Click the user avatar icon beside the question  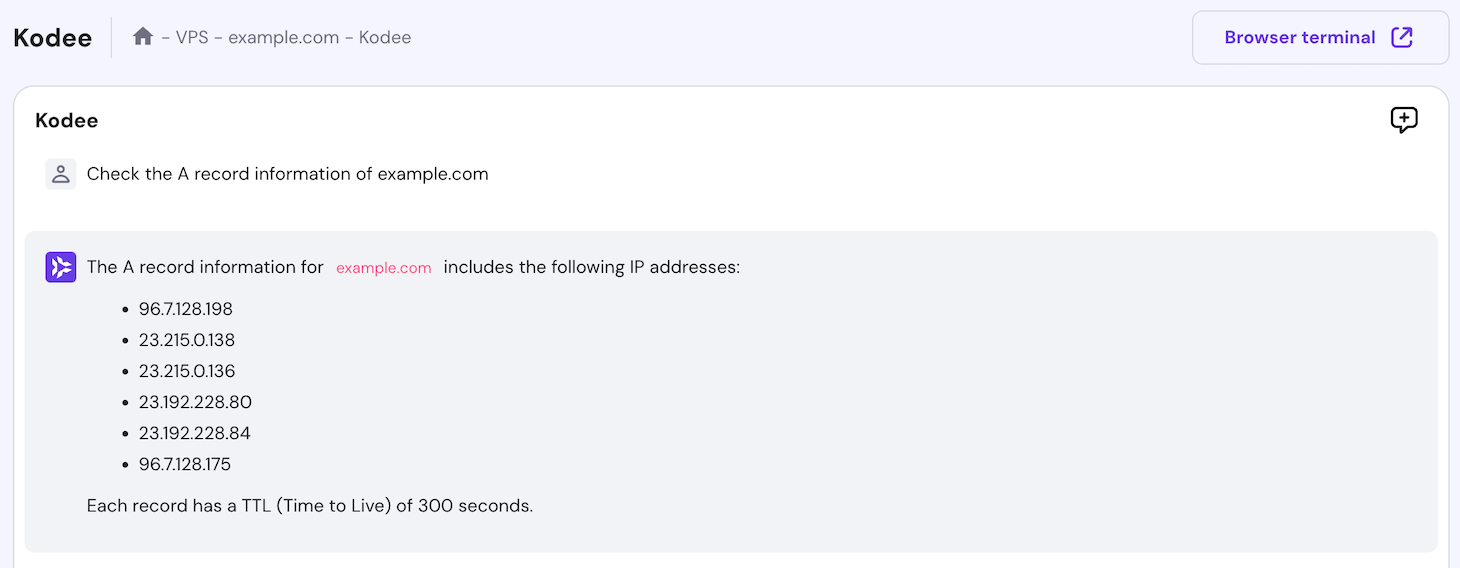pyautogui.click(x=61, y=174)
